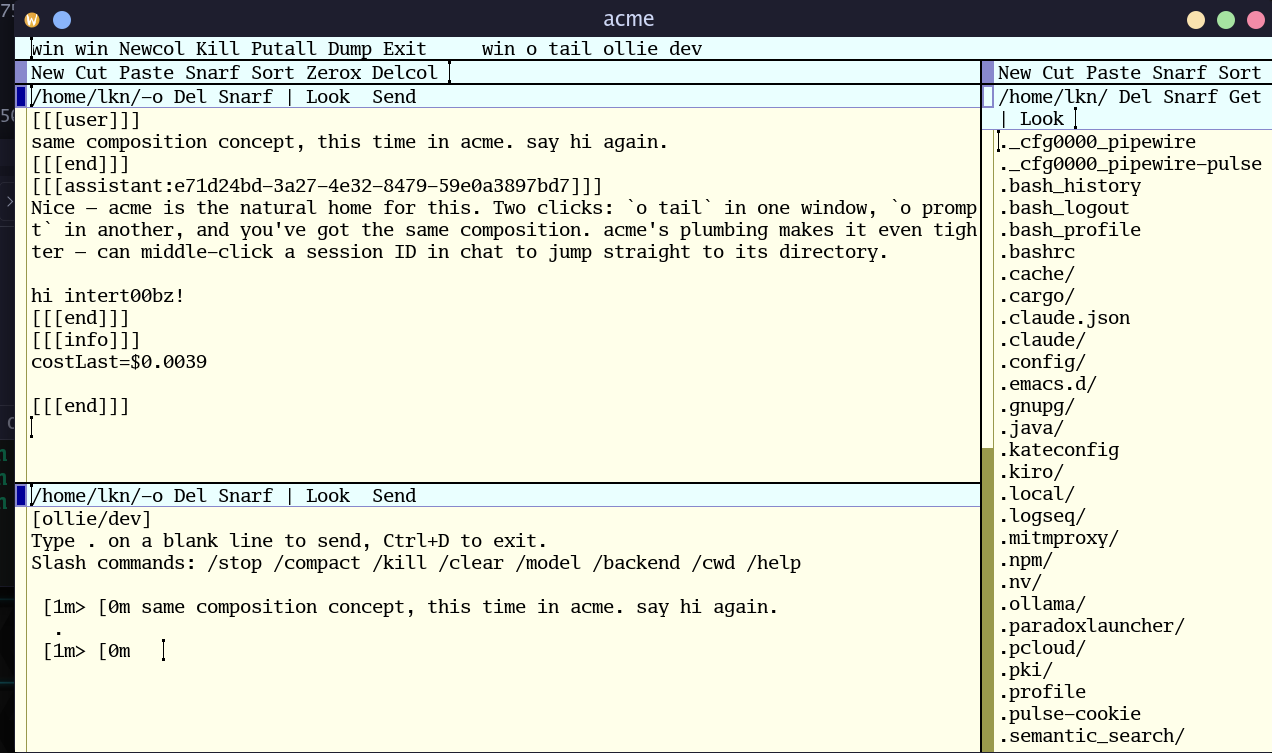Click the assistant session ID line
1272x753 pixels.
click(317, 186)
